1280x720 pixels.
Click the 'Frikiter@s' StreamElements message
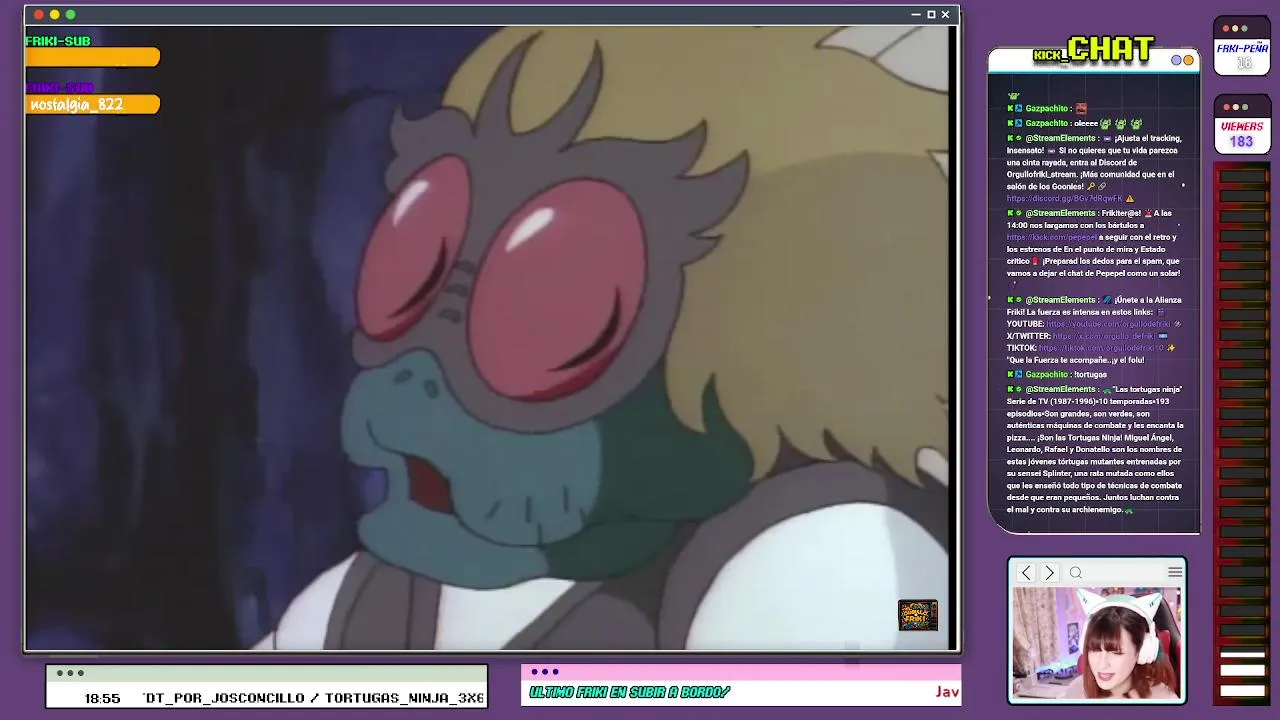pos(1093,243)
